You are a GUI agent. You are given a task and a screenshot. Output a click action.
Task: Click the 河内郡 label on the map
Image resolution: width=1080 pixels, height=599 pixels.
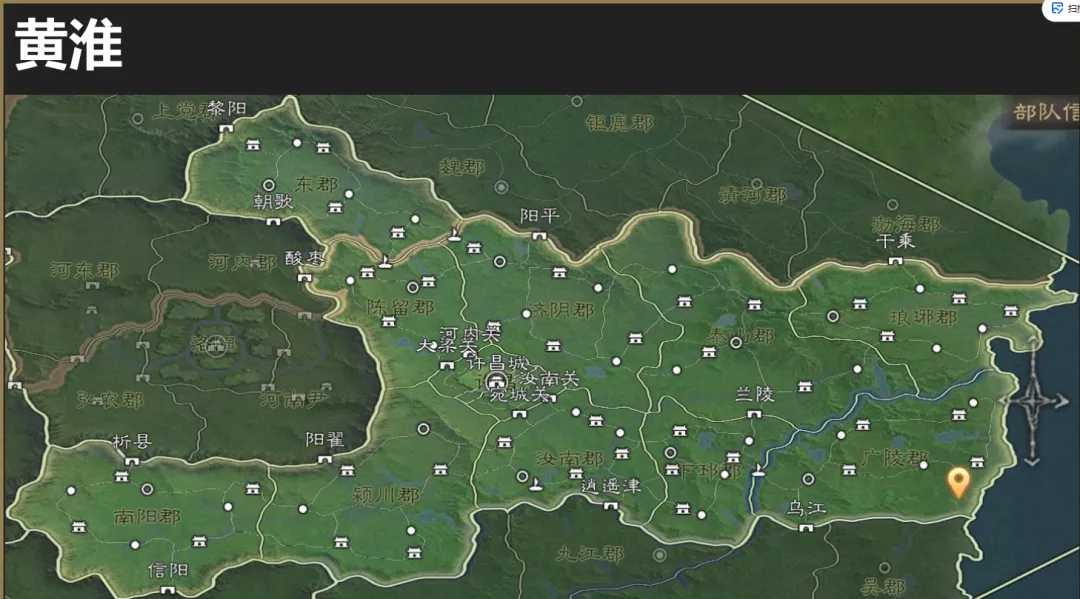(242, 262)
